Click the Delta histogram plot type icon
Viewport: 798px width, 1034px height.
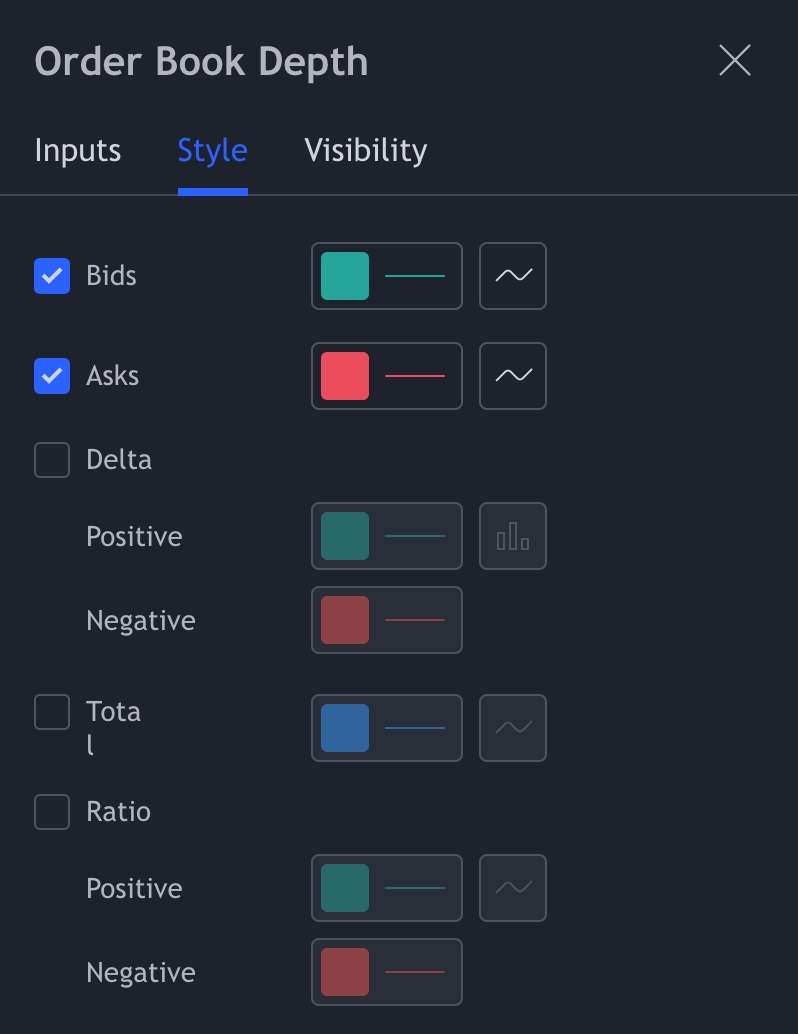tap(513, 536)
